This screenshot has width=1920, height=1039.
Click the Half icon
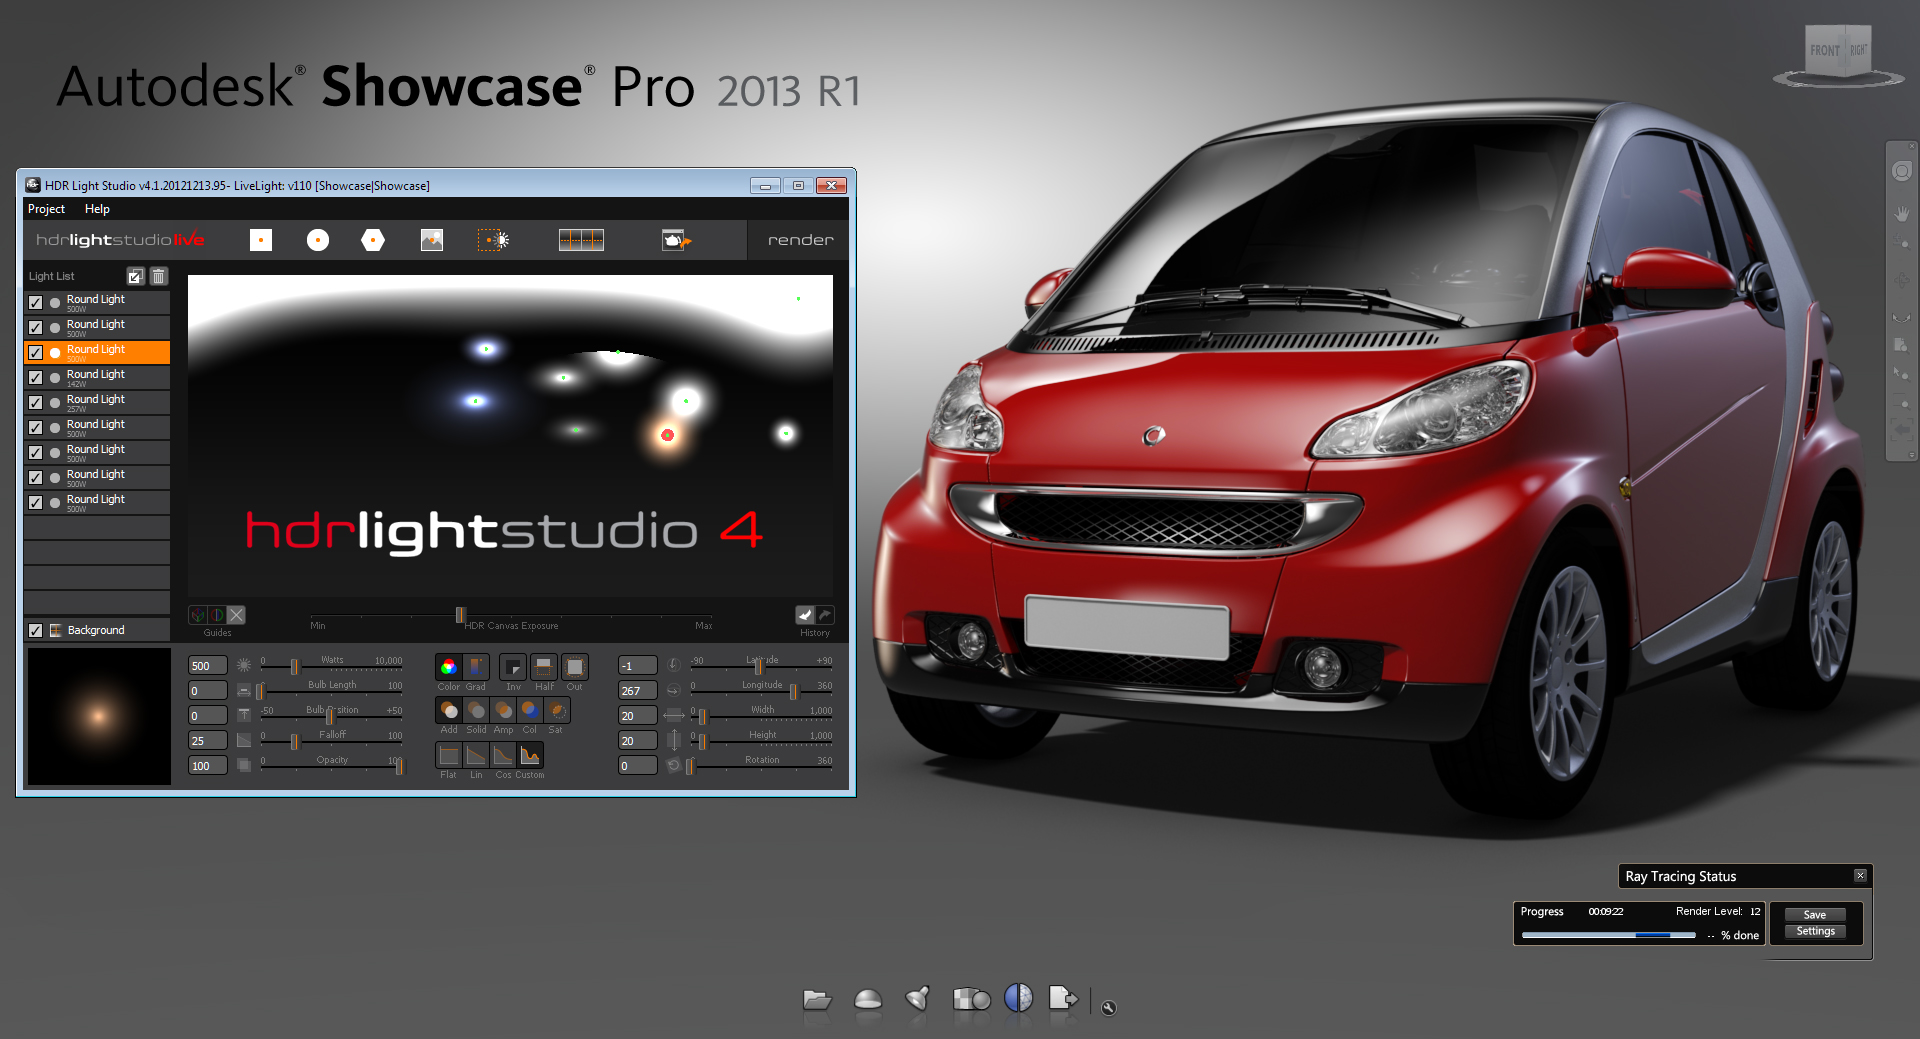pos(544,667)
